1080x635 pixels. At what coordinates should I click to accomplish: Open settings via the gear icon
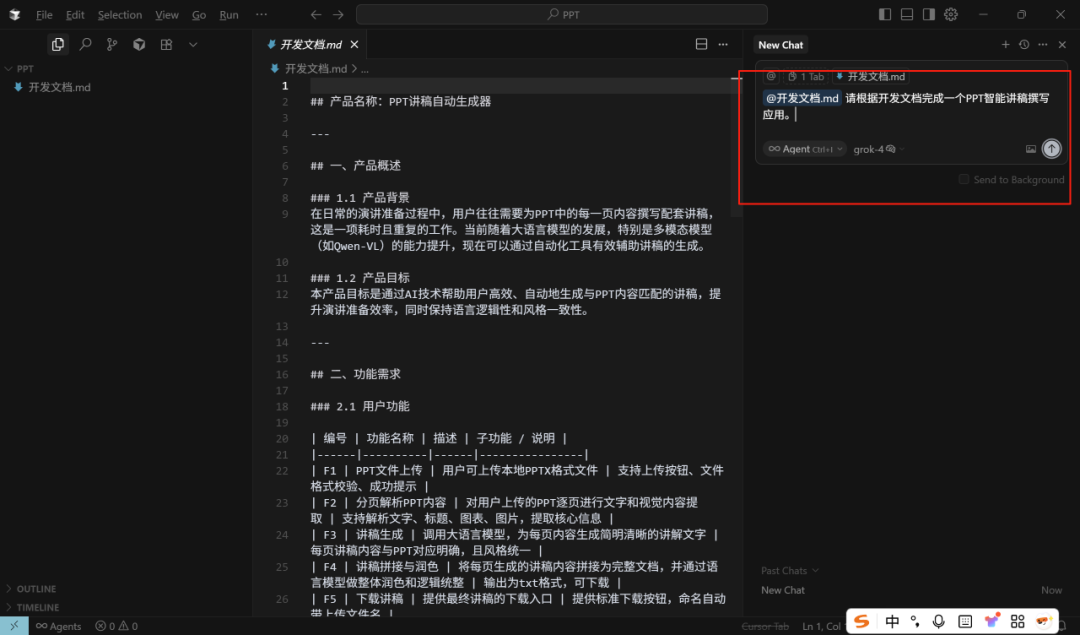951,14
